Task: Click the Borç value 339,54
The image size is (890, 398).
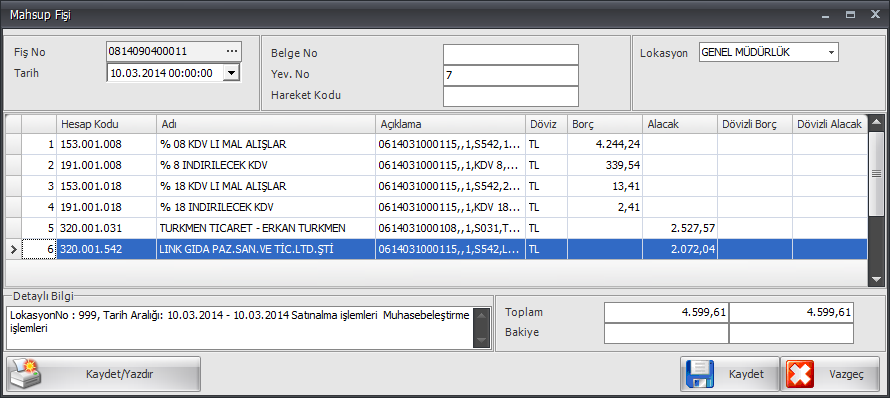Action: [605, 165]
